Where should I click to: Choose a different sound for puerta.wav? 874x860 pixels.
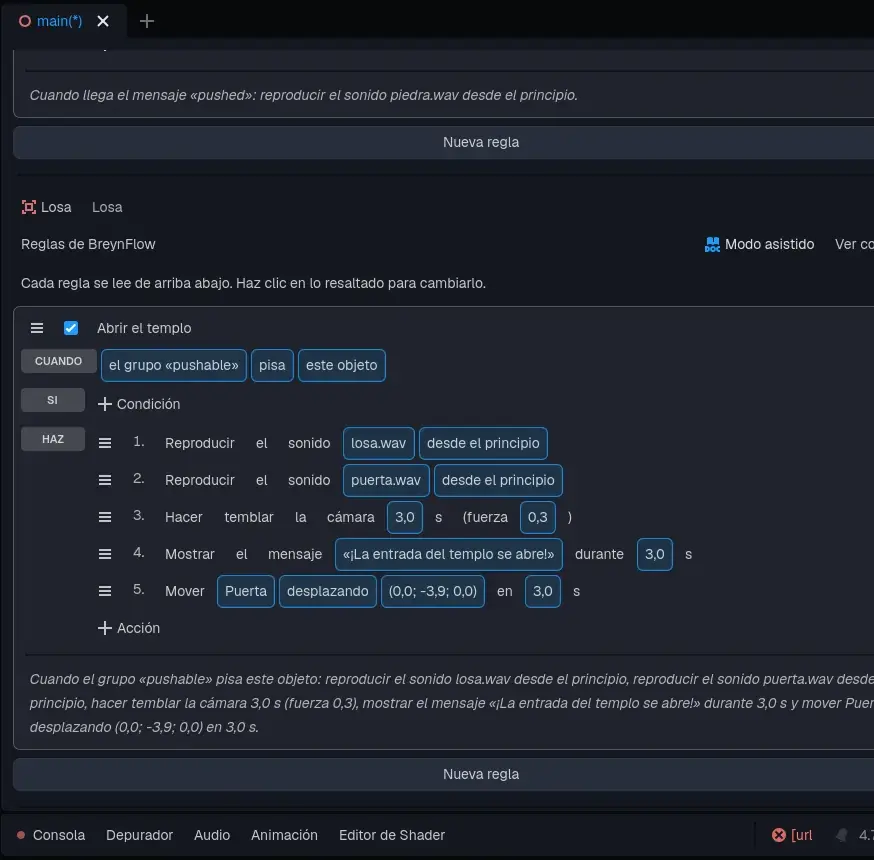tap(386, 480)
